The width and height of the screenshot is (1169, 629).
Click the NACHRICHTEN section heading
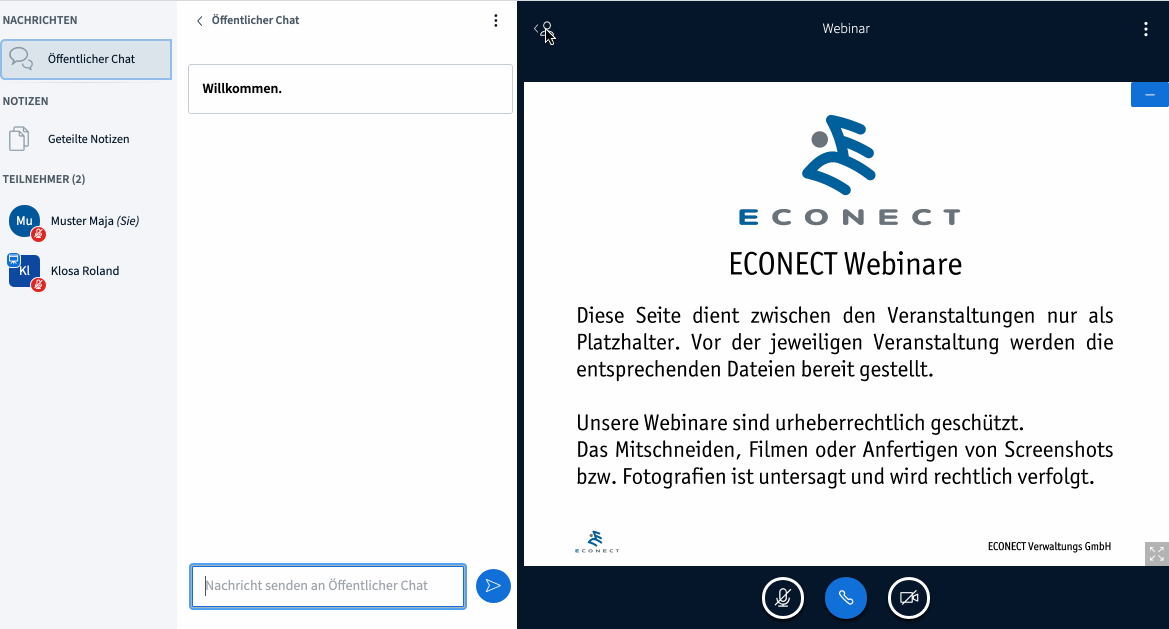40,20
